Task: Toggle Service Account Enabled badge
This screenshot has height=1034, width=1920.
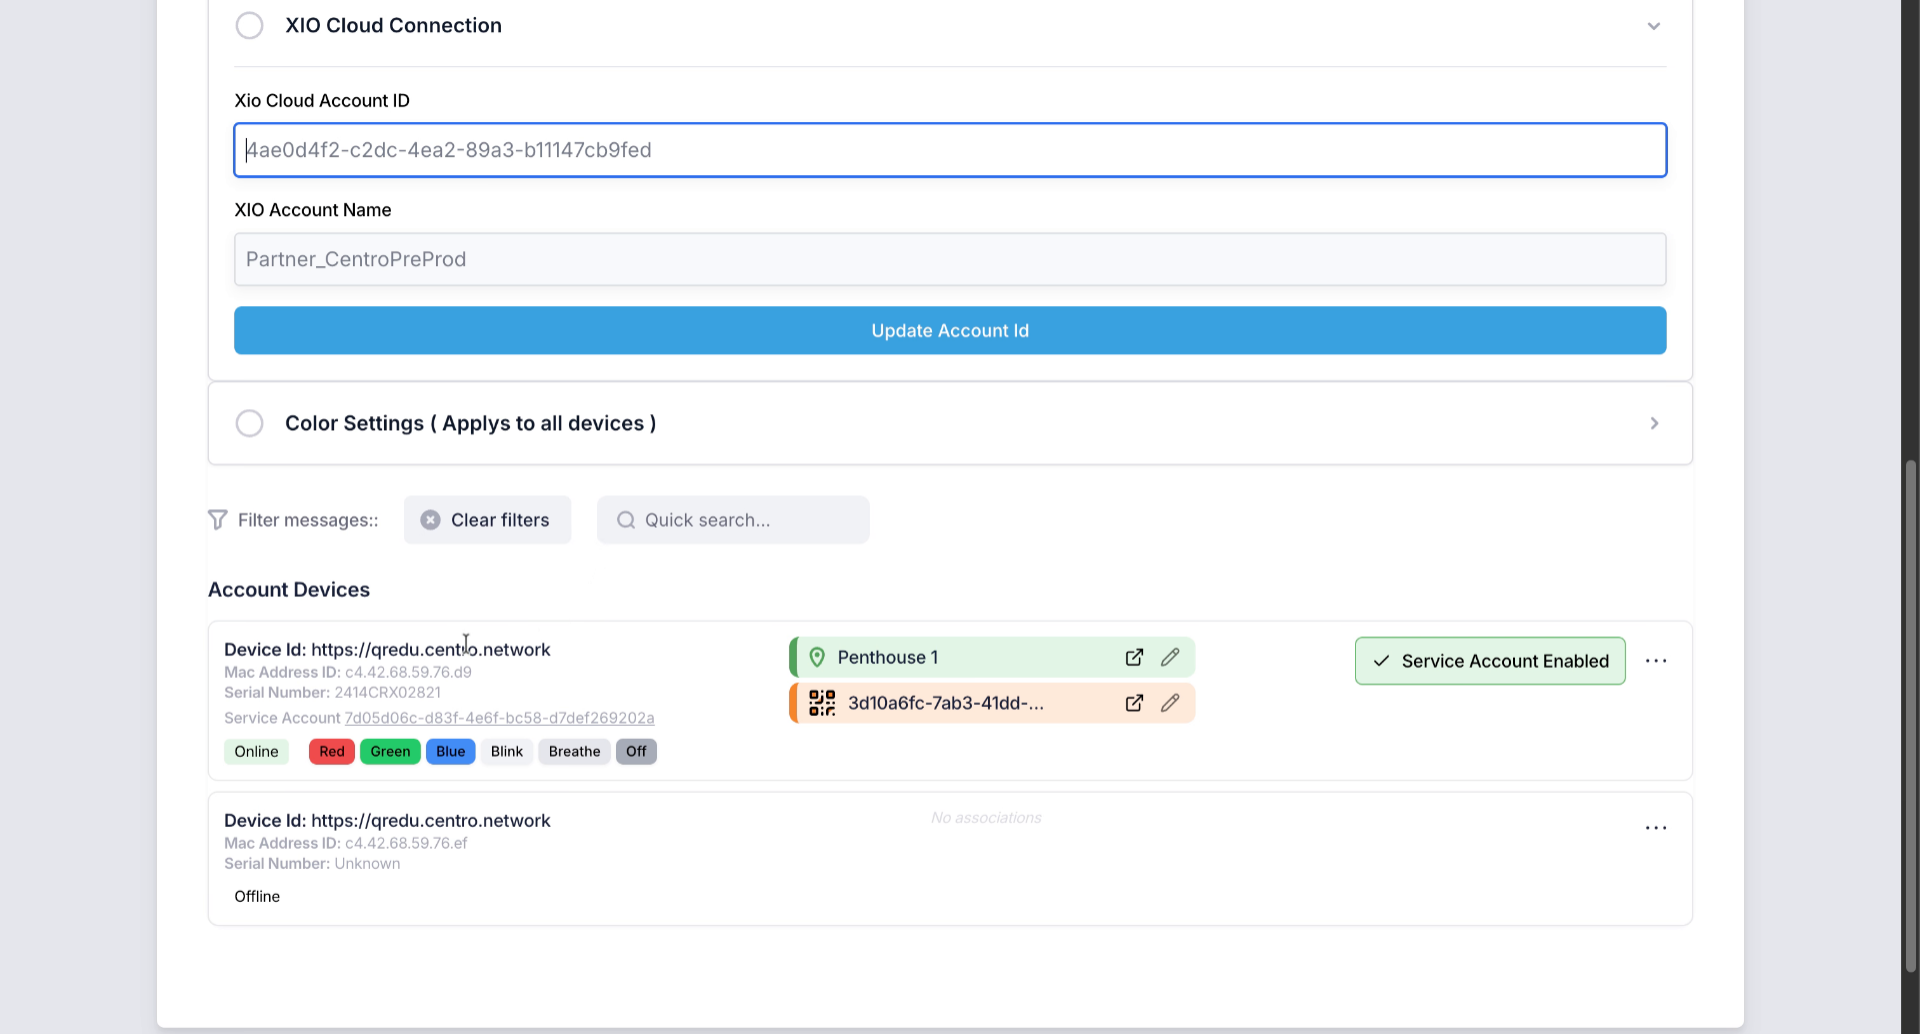Action: 1489,660
